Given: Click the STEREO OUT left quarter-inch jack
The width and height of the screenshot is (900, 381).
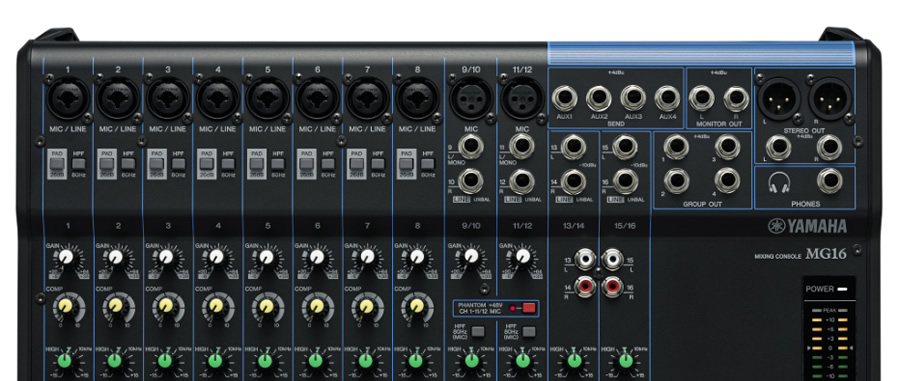Looking at the screenshot, I should (778, 147).
